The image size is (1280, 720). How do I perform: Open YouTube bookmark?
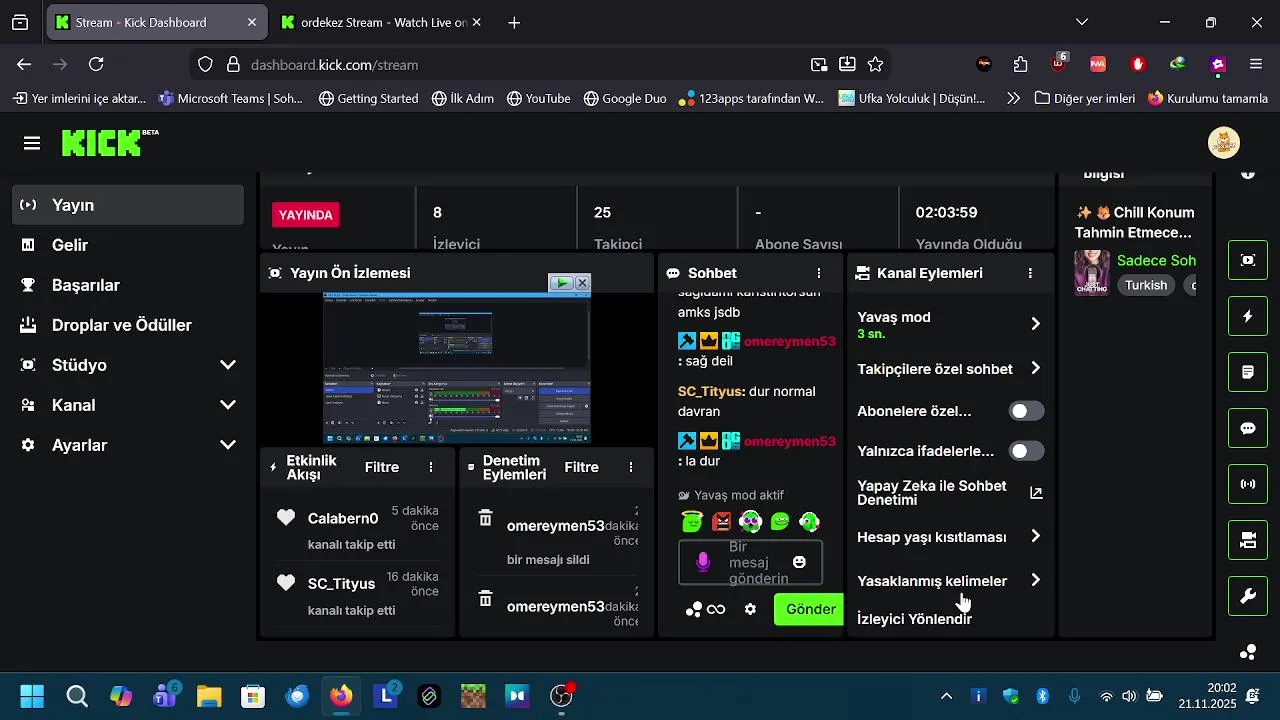point(538,98)
